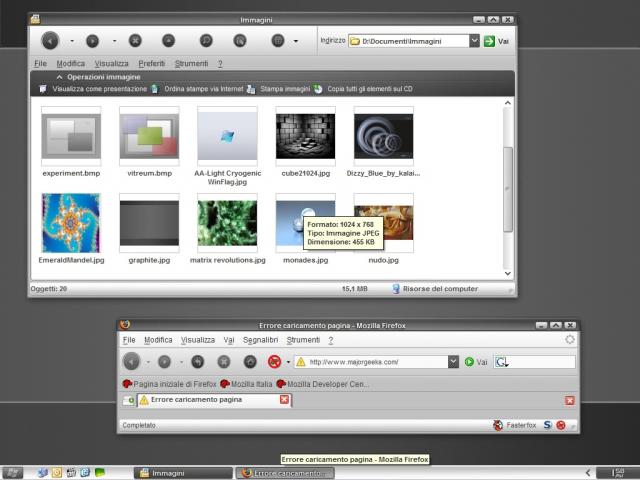
Task: Click the blue S icon in Firefox status bar
Action: 547,425
